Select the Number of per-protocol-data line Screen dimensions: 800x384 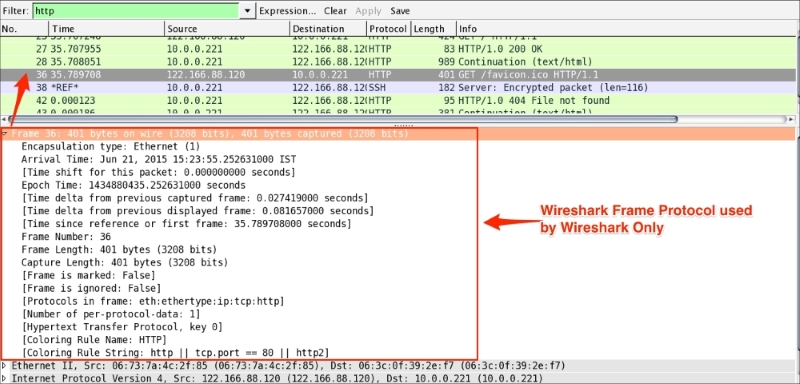111,314
